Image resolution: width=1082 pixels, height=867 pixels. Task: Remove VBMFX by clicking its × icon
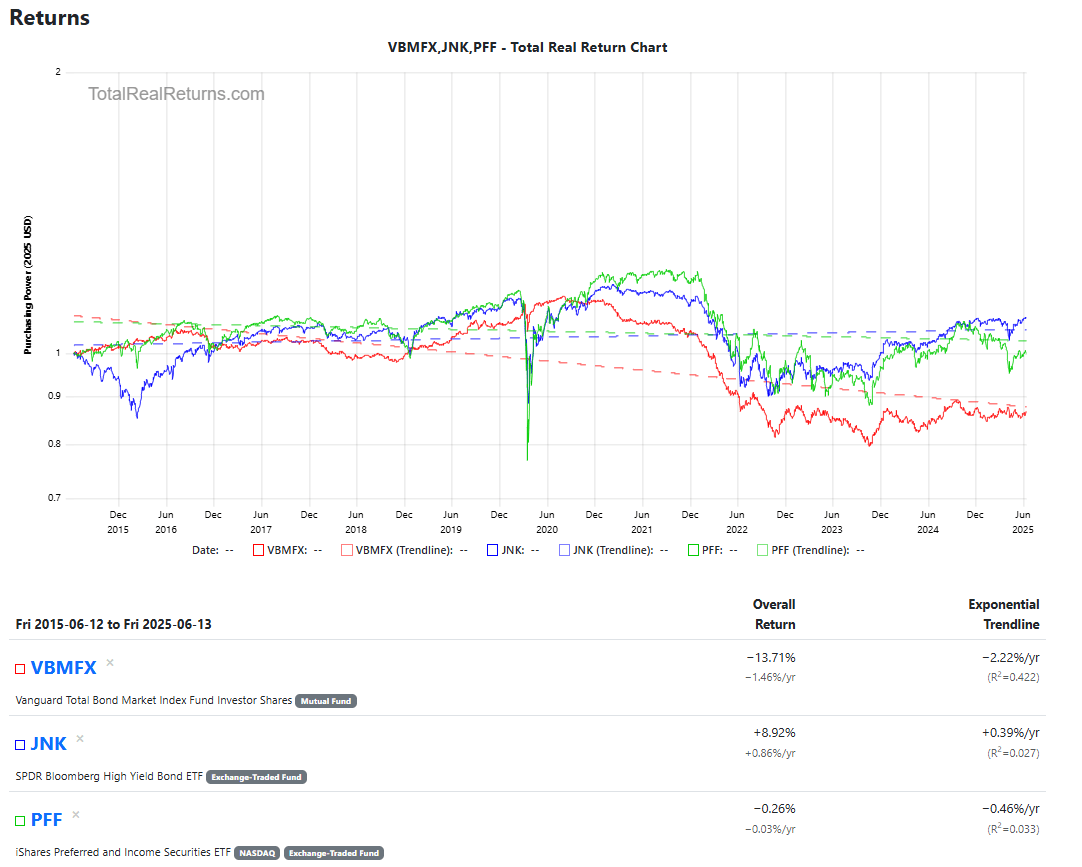click(109, 660)
